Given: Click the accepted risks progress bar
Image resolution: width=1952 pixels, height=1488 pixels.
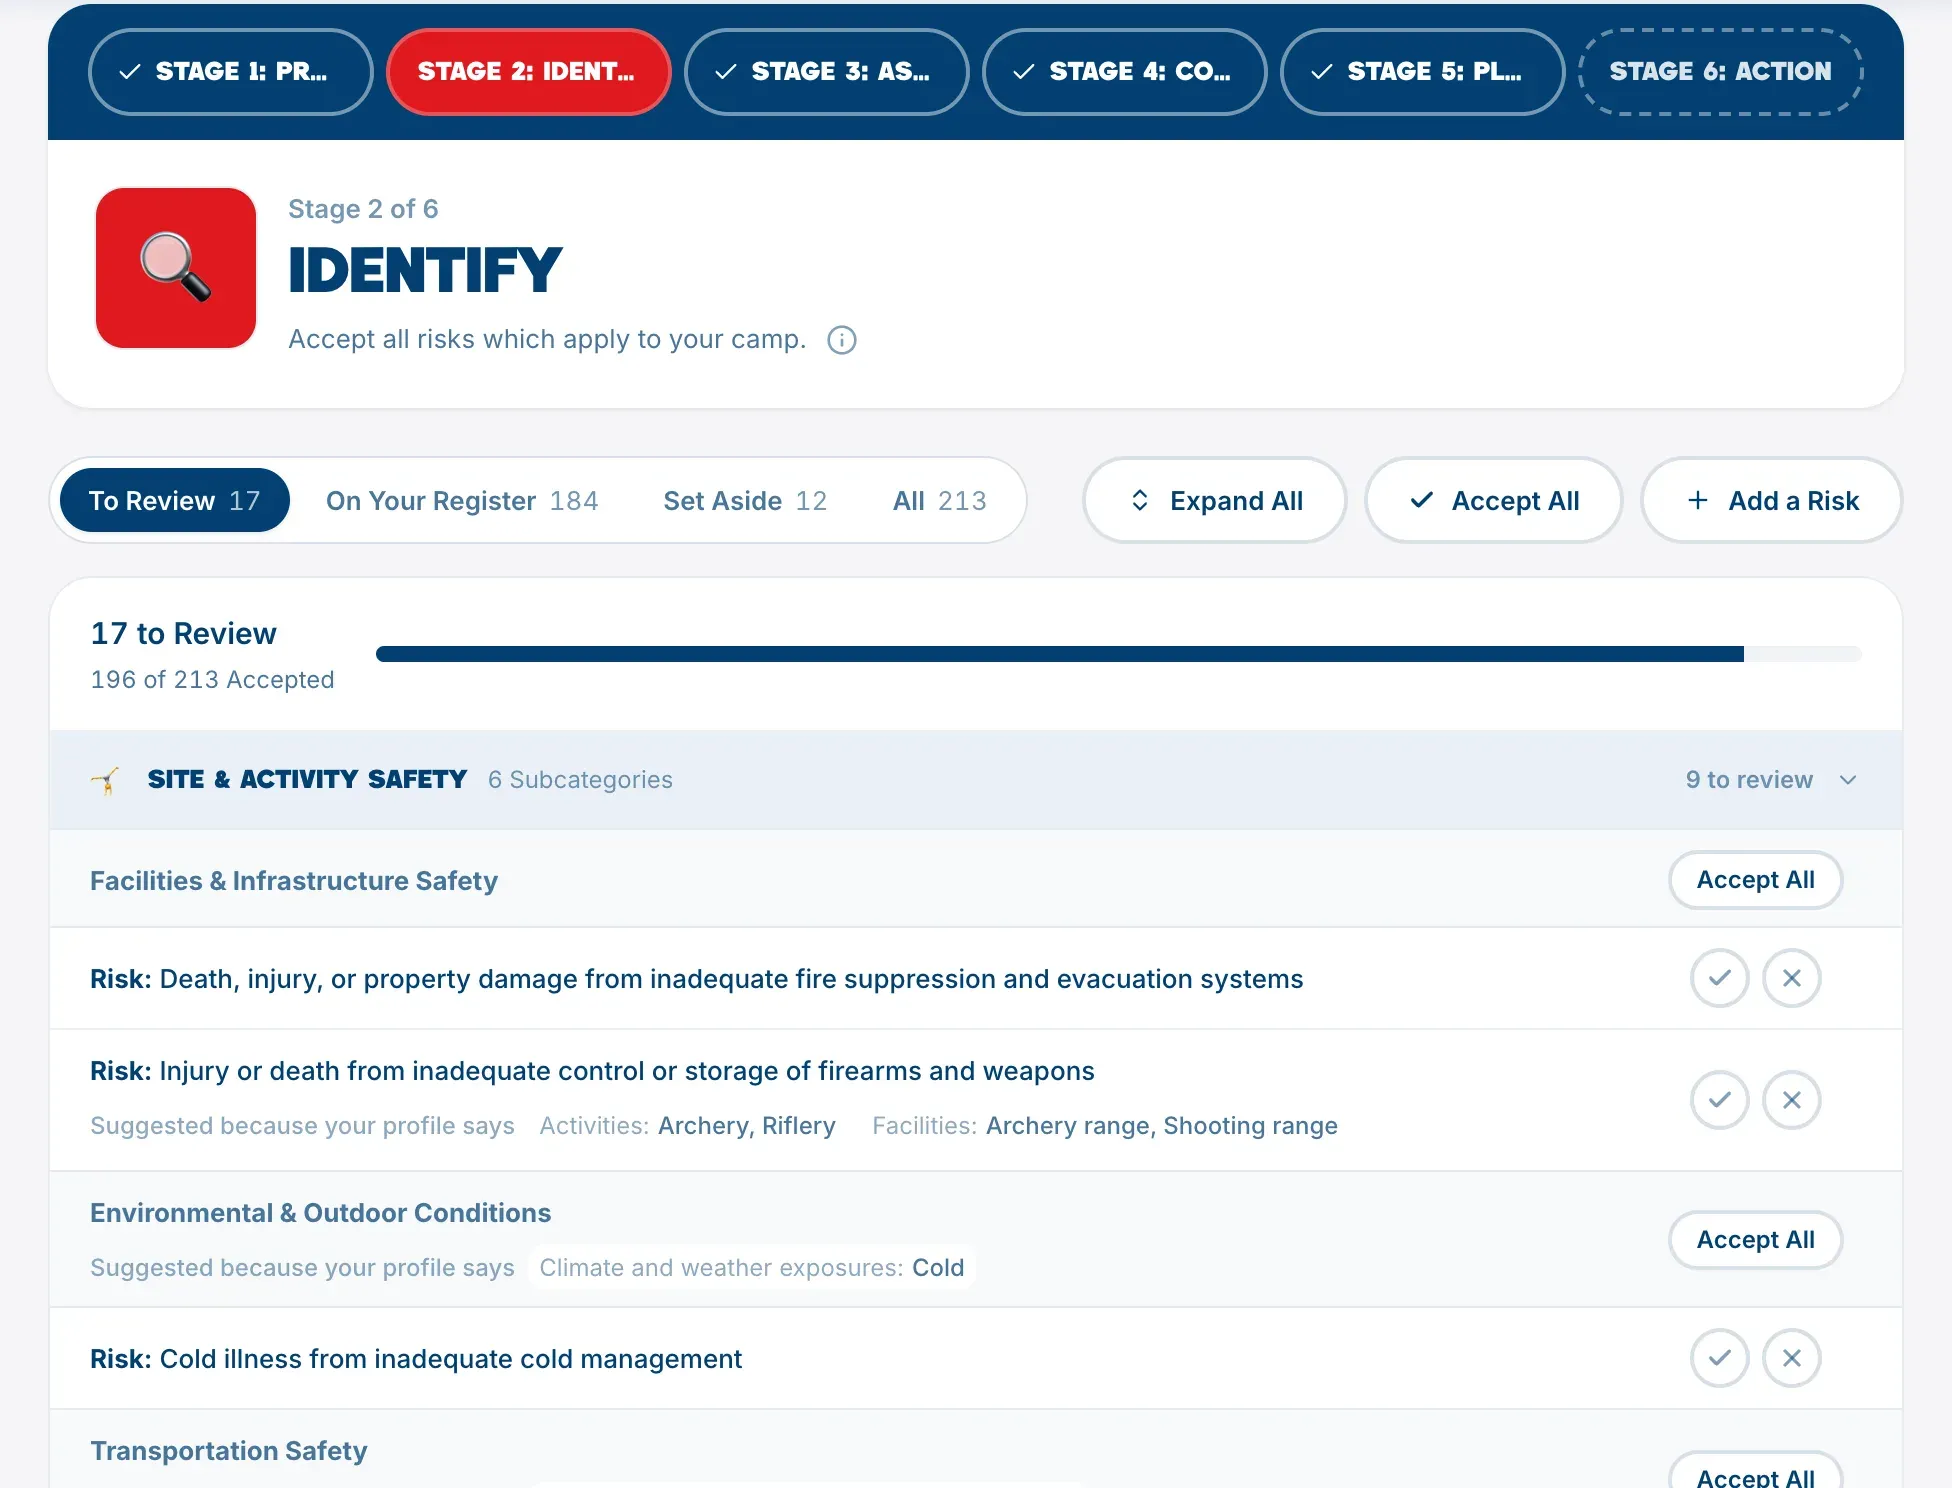Looking at the screenshot, I should click(1118, 654).
